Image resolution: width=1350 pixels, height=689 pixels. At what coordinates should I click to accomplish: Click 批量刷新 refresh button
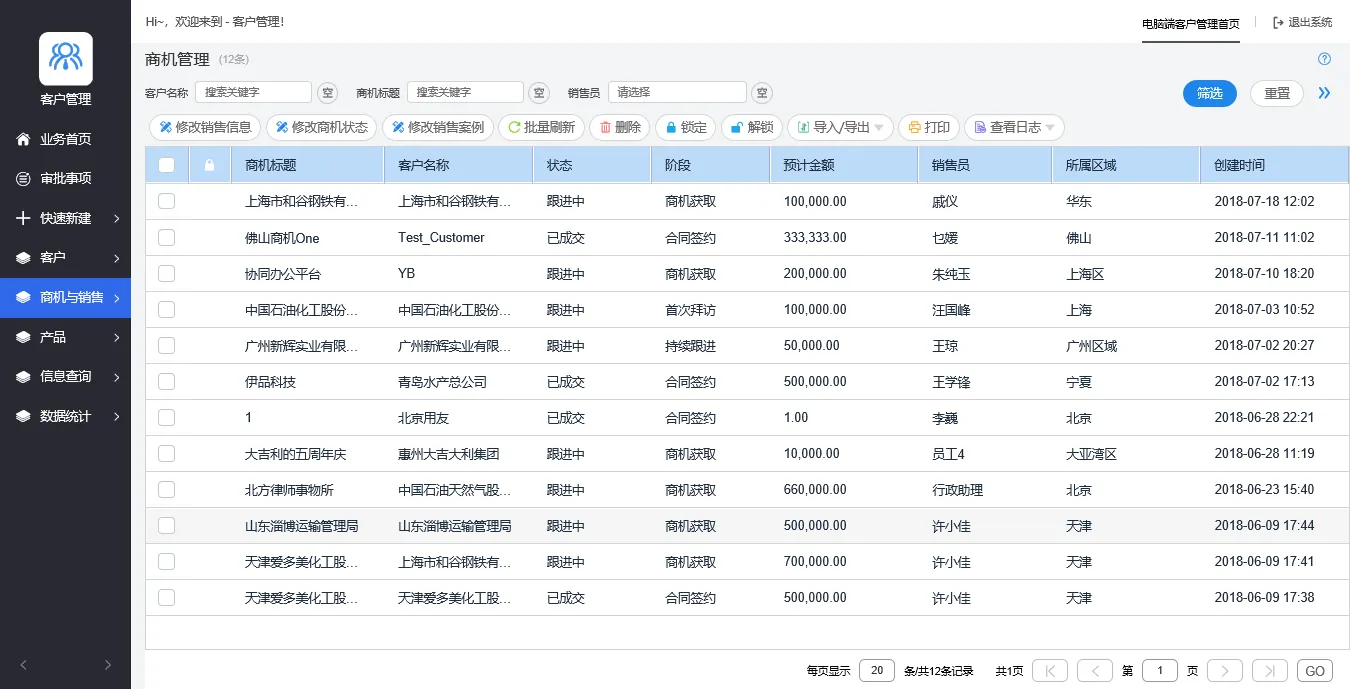541,127
